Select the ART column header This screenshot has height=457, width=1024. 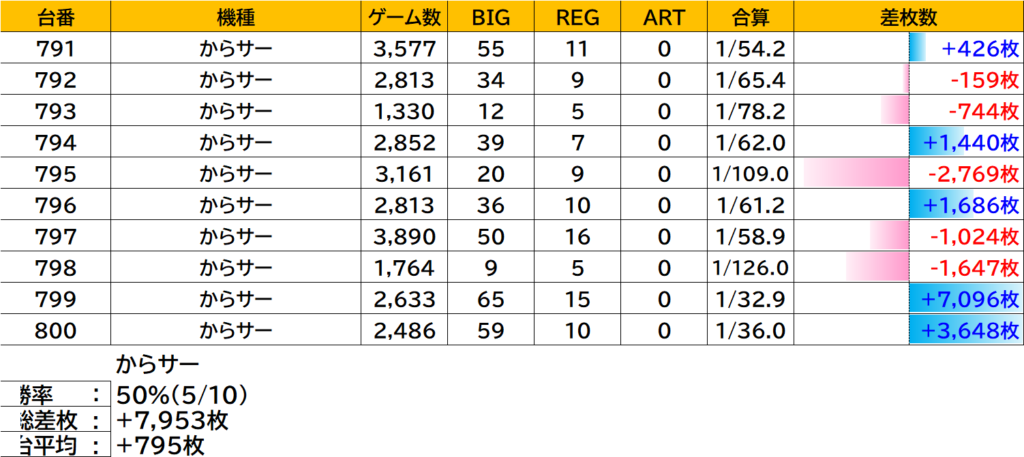click(x=663, y=17)
